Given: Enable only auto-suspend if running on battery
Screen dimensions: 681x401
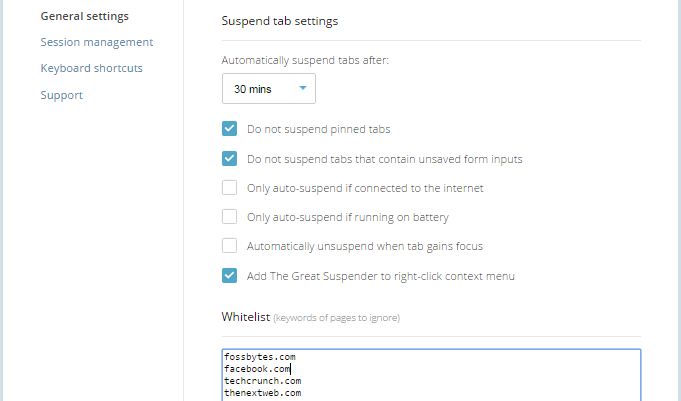Looking at the screenshot, I should [x=230, y=216].
